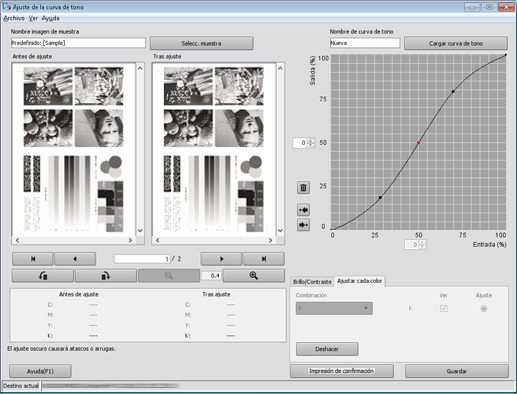Open the Ver menu
Screen dimensions: 517x394
coord(33,18)
